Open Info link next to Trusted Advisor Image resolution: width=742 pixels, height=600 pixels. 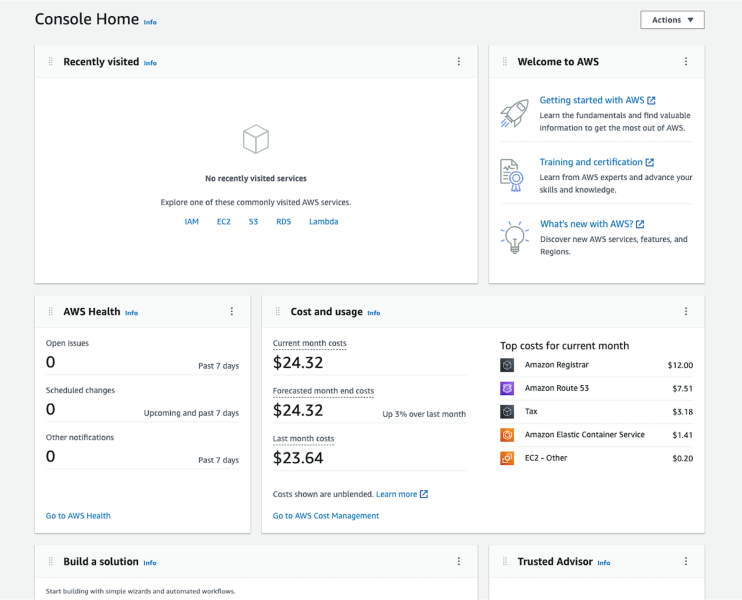603,563
